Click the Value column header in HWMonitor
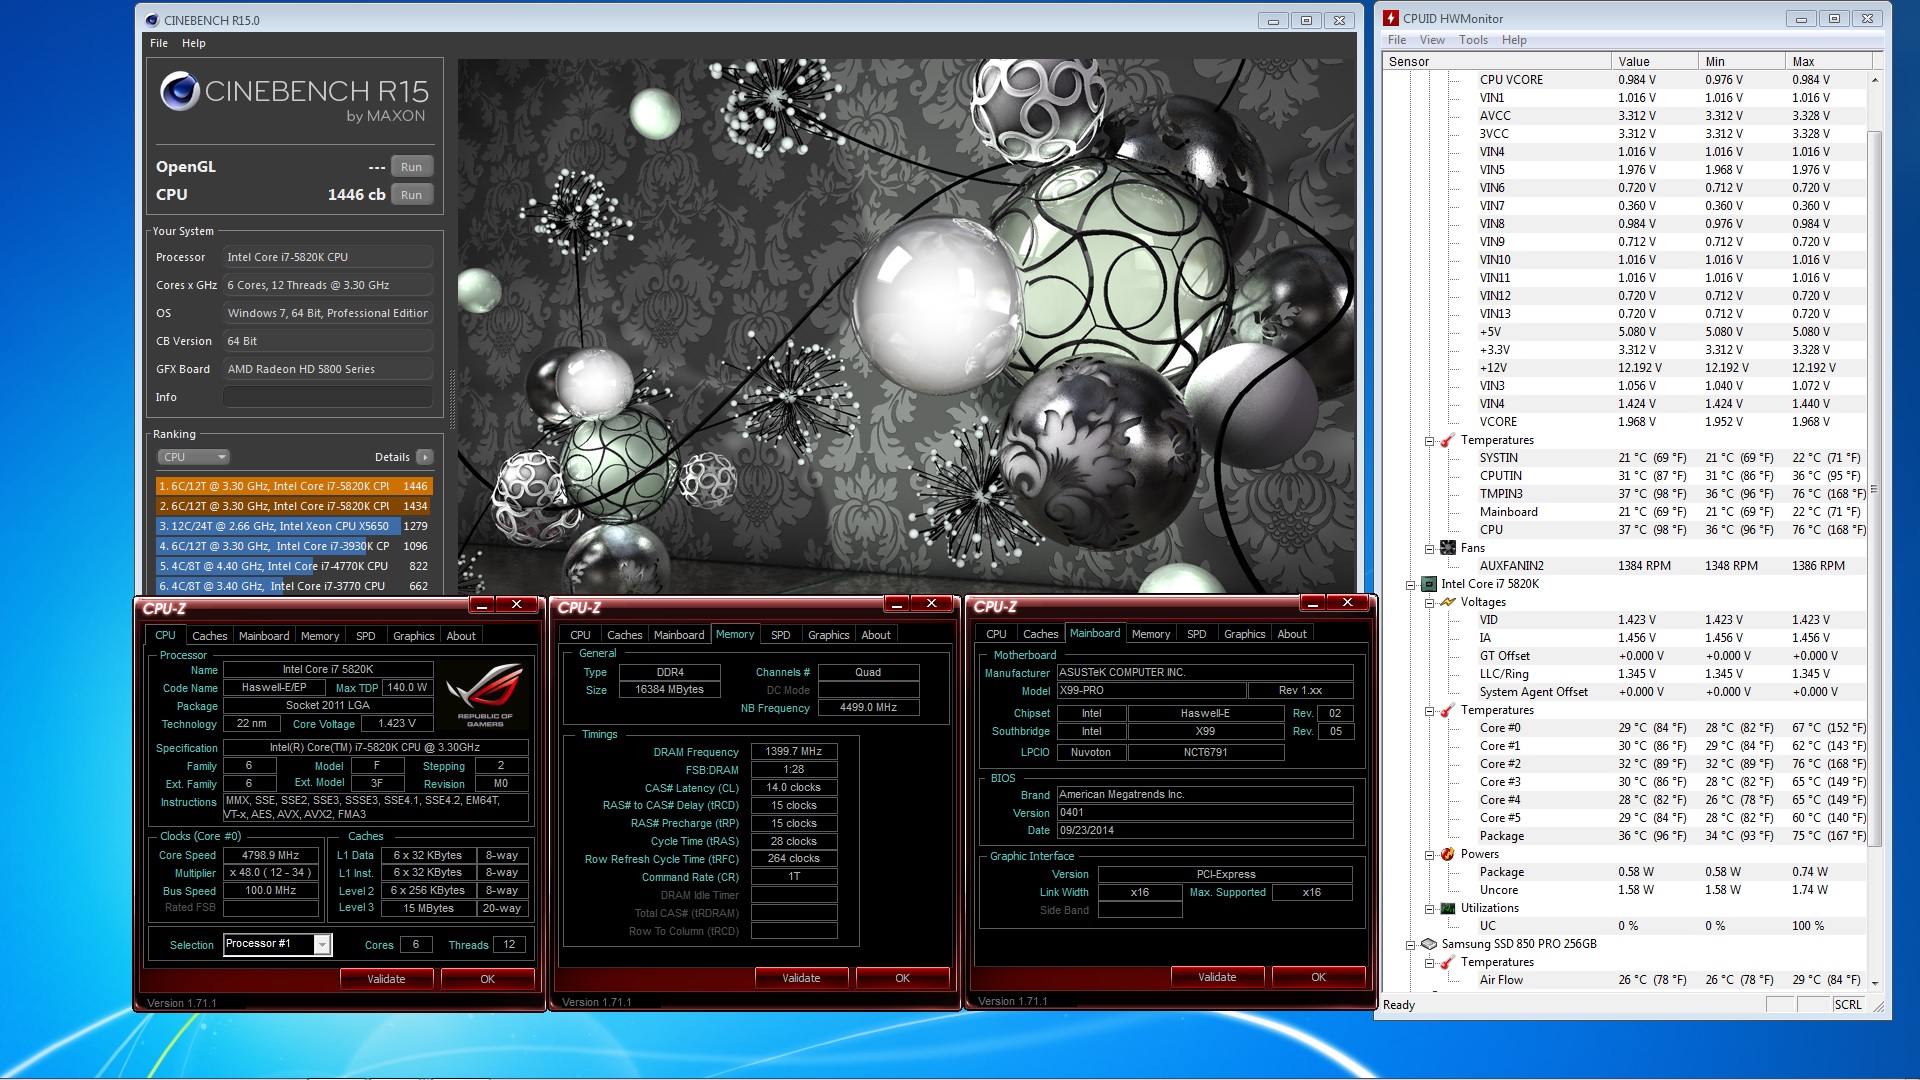This screenshot has height=1080, width=1920. (1654, 61)
